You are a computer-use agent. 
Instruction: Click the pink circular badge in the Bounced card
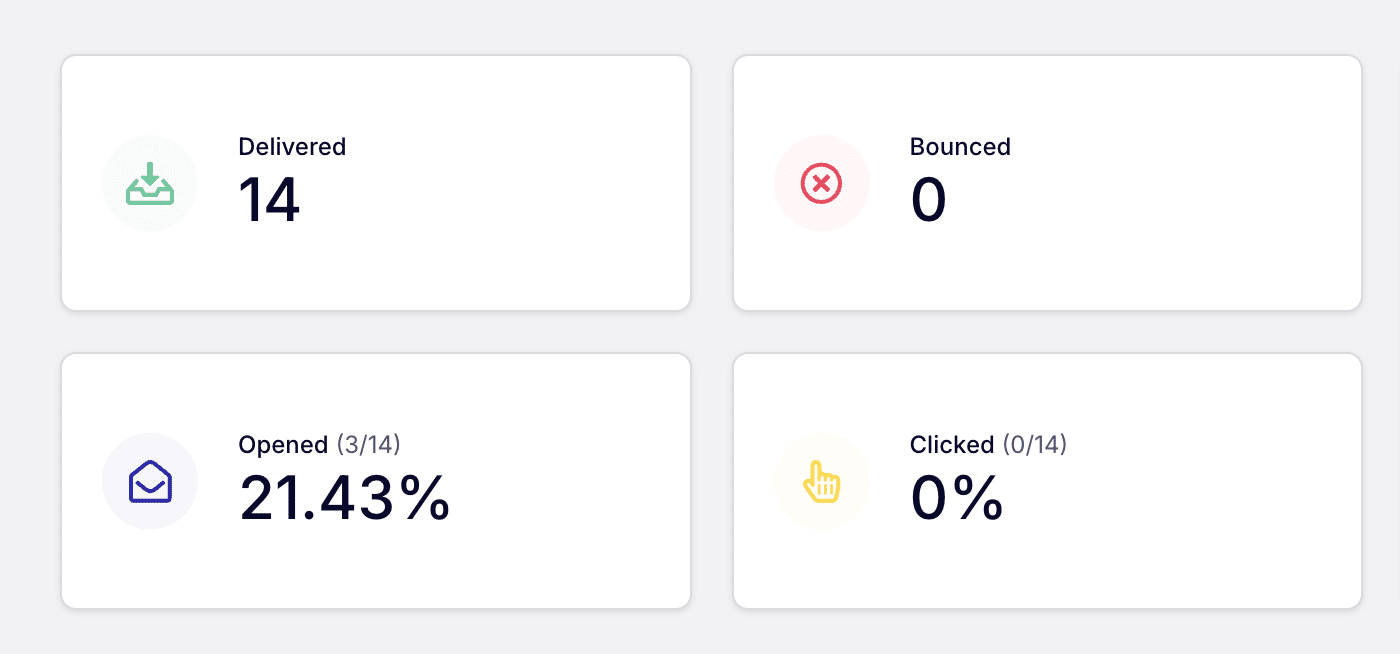[821, 183]
